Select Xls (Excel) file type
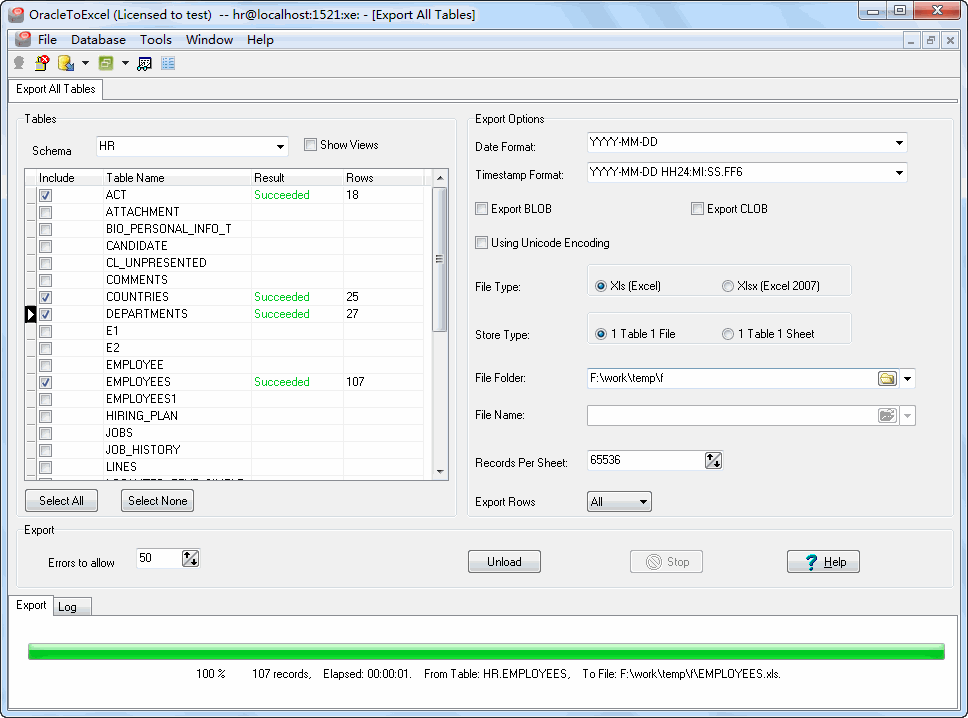Image resolution: width=968 pixels, height=718 pixels. 601,286
